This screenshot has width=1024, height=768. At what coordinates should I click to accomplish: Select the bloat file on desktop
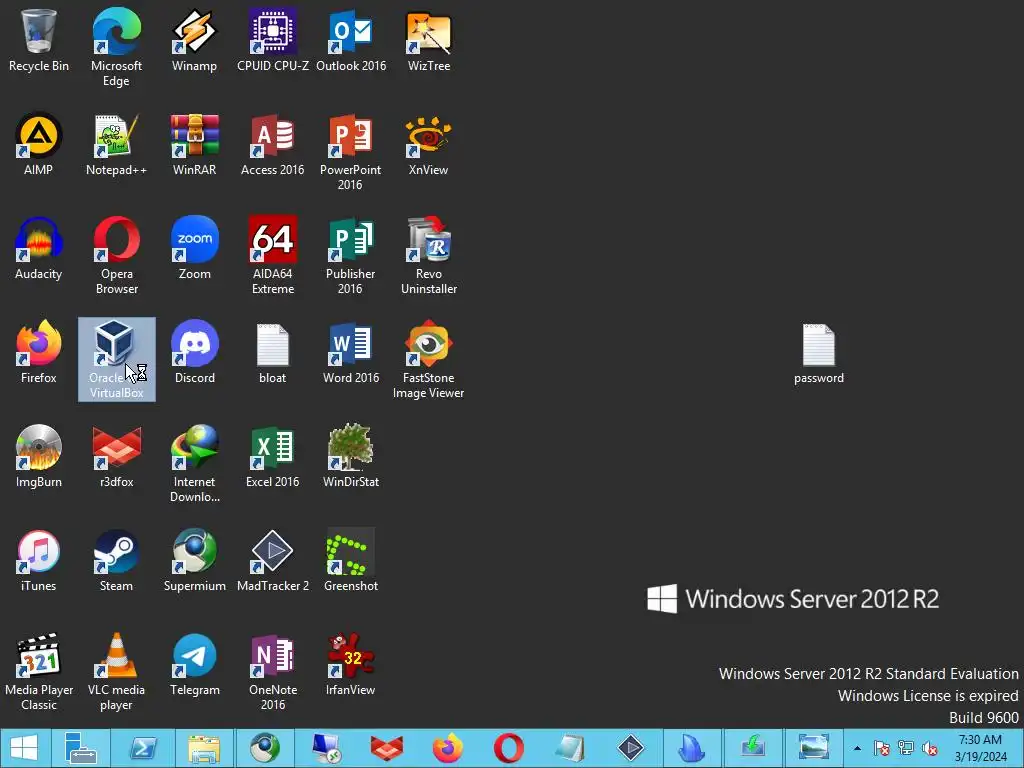click(x=273, y=352)
